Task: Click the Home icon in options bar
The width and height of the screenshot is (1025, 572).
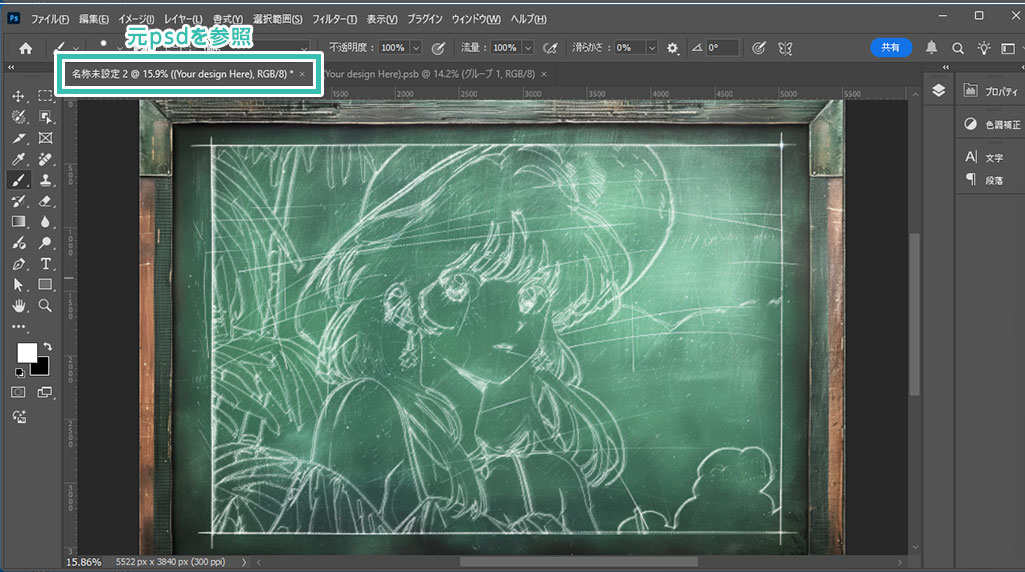Action: 25,48
